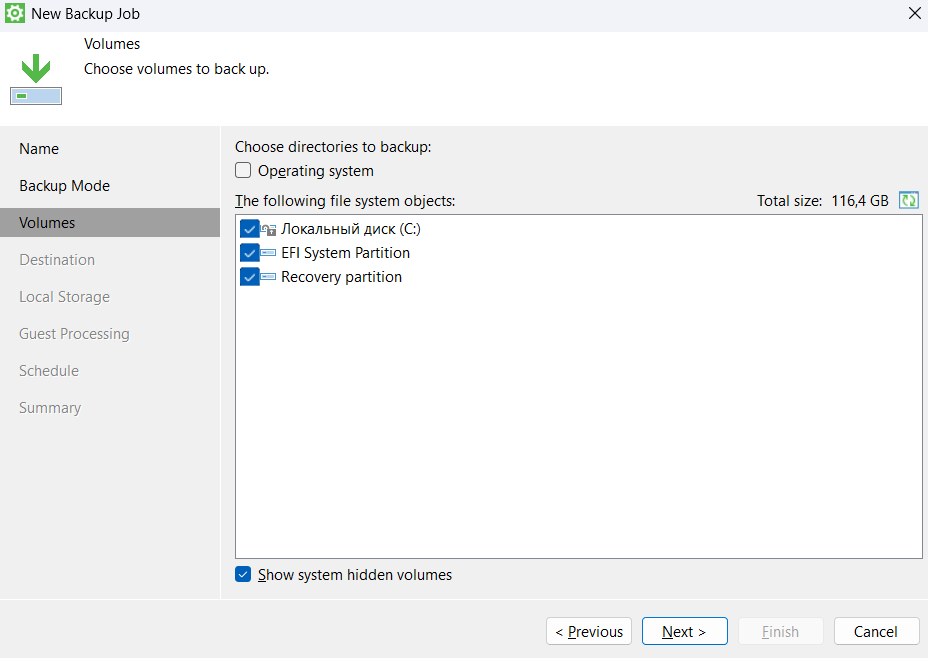Untick the Recovery partition checkbox
Screen dimensions: 928x658
click(x=249, y=277)
